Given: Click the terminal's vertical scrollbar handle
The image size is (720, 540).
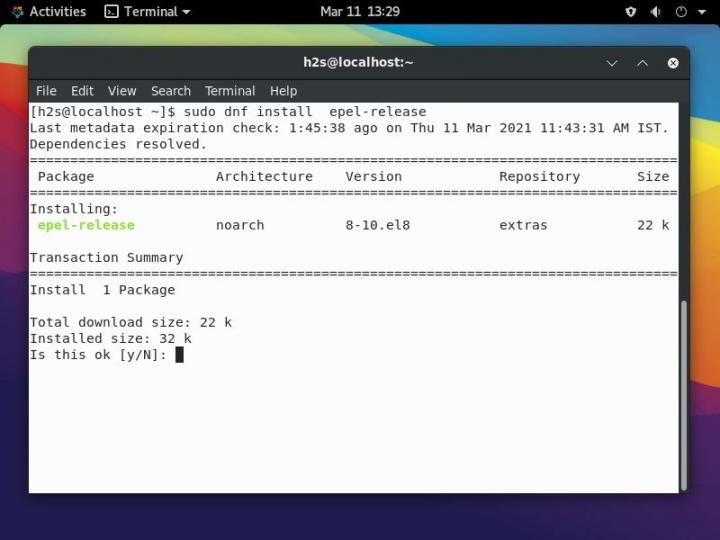Looking at the screenshot, I should pyautogui.click(x=684, y=395).
